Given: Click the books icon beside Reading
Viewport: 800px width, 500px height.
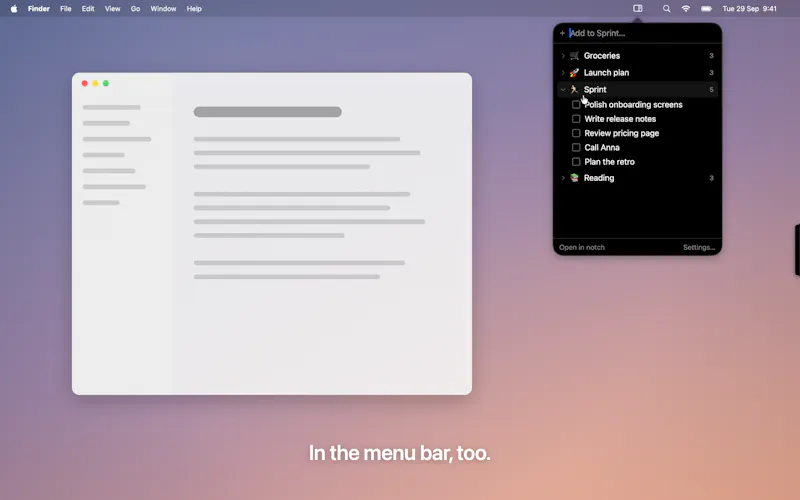Looking at the screenshot, I should click(x=574, y=178).
